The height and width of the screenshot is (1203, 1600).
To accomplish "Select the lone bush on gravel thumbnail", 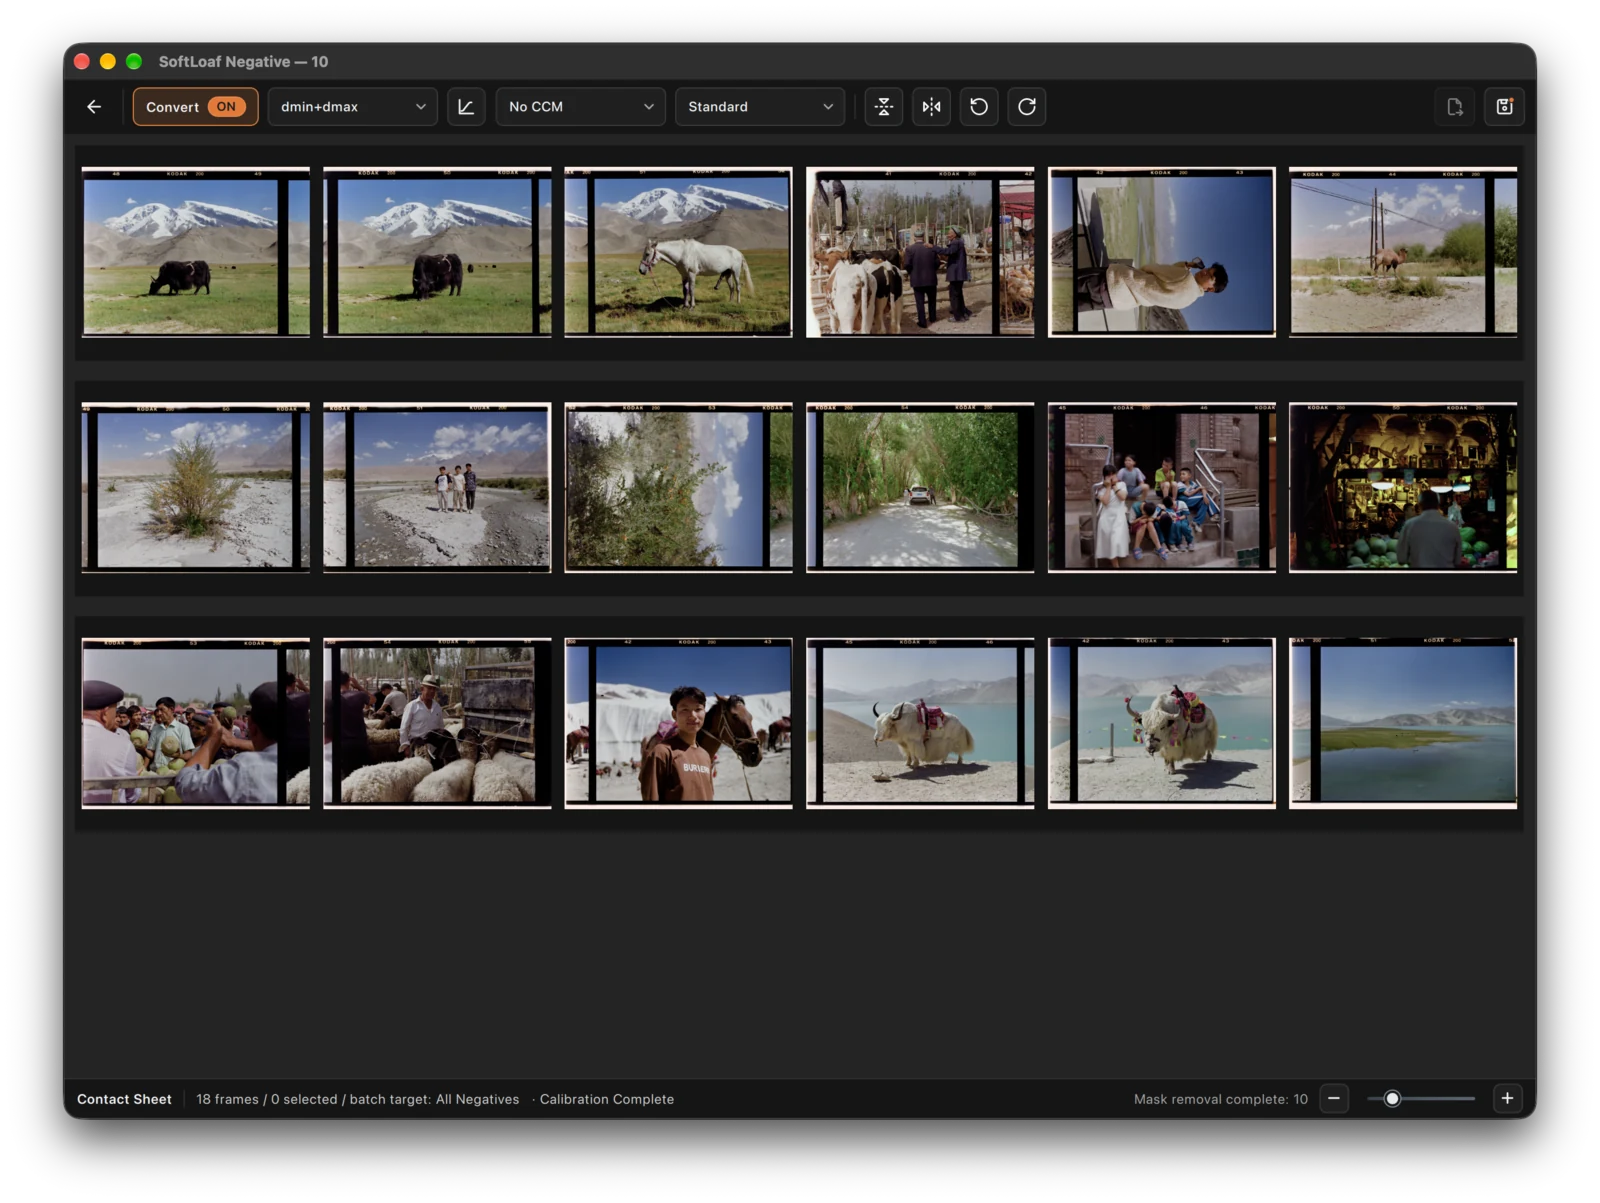I will (x=196, y=488).
